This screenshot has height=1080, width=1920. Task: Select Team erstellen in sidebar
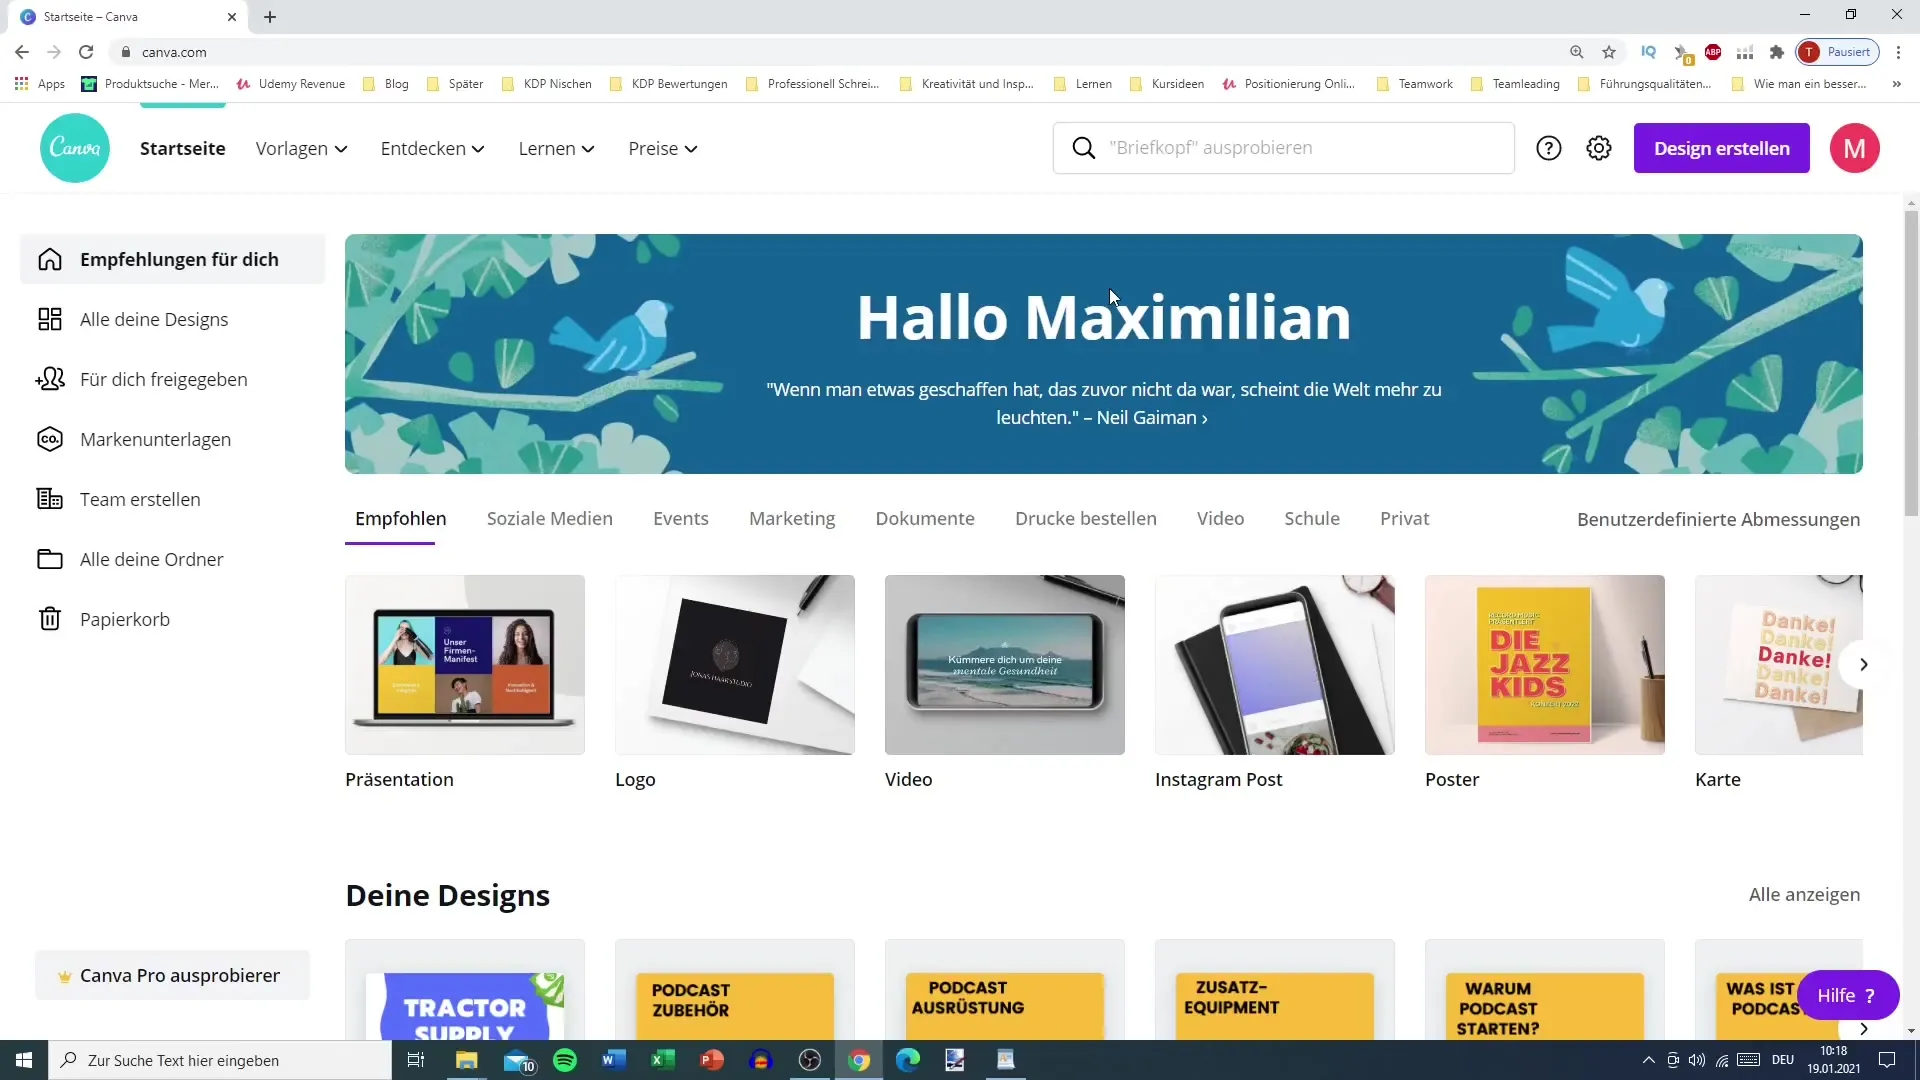click(x=172, y=499)
